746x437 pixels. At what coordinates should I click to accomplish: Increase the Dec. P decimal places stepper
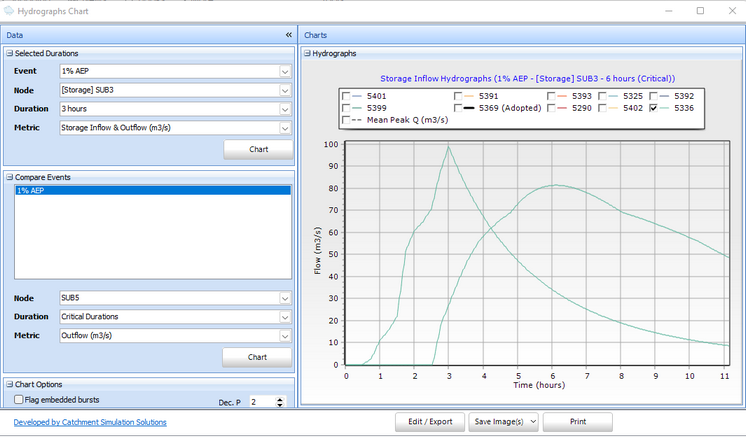(x=279, y=397)
